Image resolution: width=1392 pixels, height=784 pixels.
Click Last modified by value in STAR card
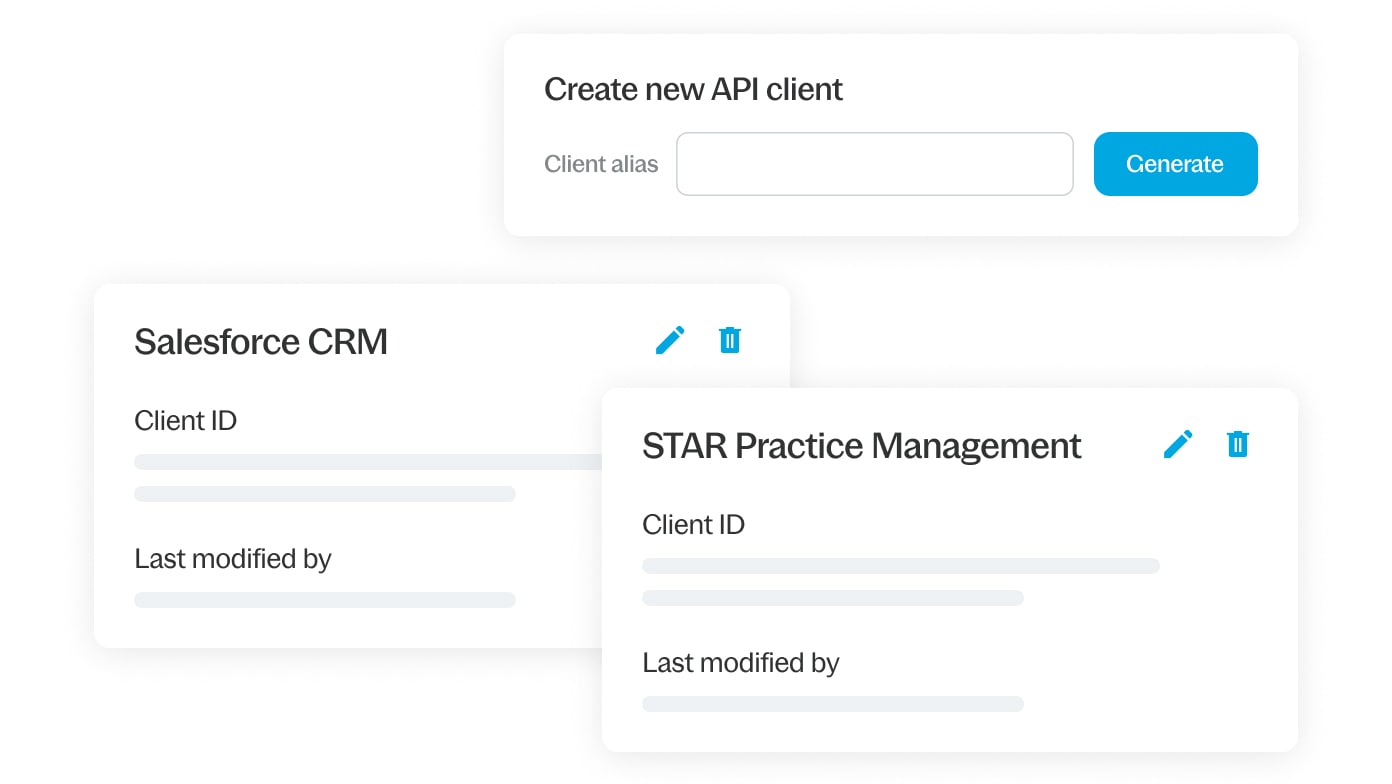click(x=832, y=704)
